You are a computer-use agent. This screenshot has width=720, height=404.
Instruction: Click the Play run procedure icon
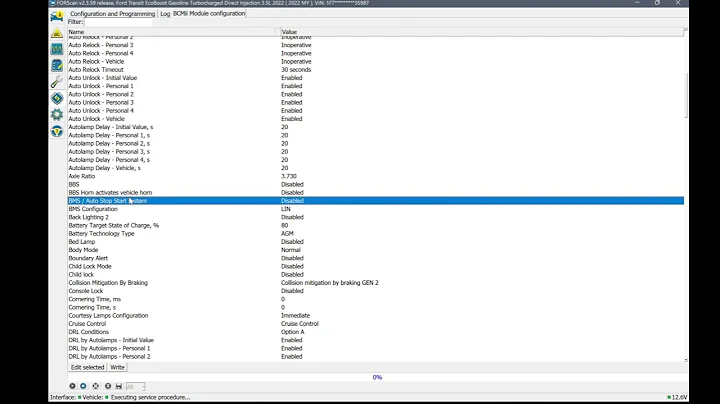click(x=73, y=386)
